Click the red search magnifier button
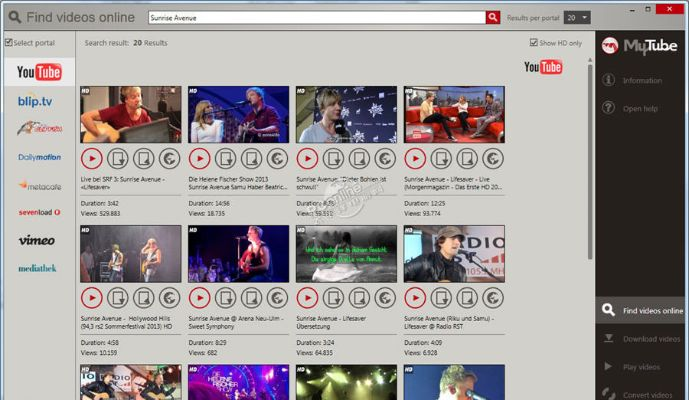Image resolution: width=689 pixels, height=400 pixels. pyautogui.click(x=493, y=17)
